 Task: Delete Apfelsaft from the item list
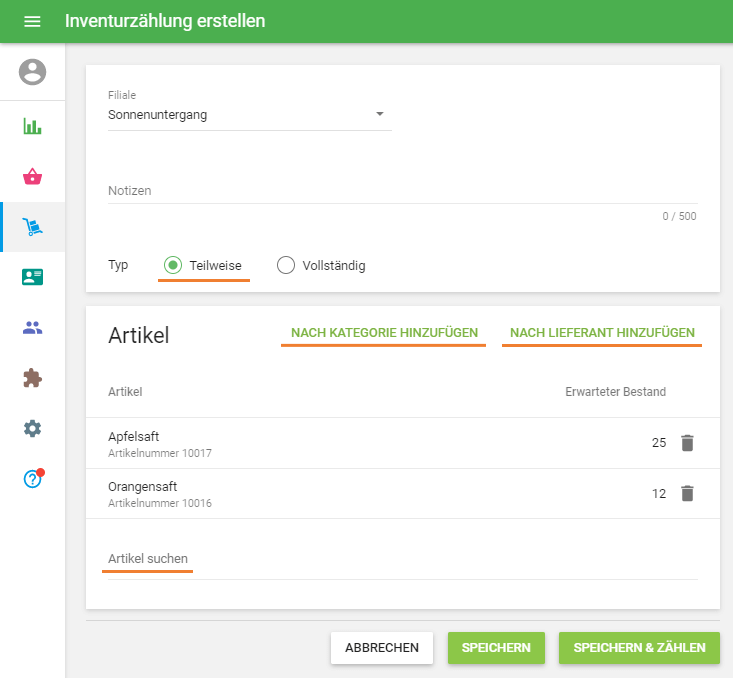(x=687, y=443)
